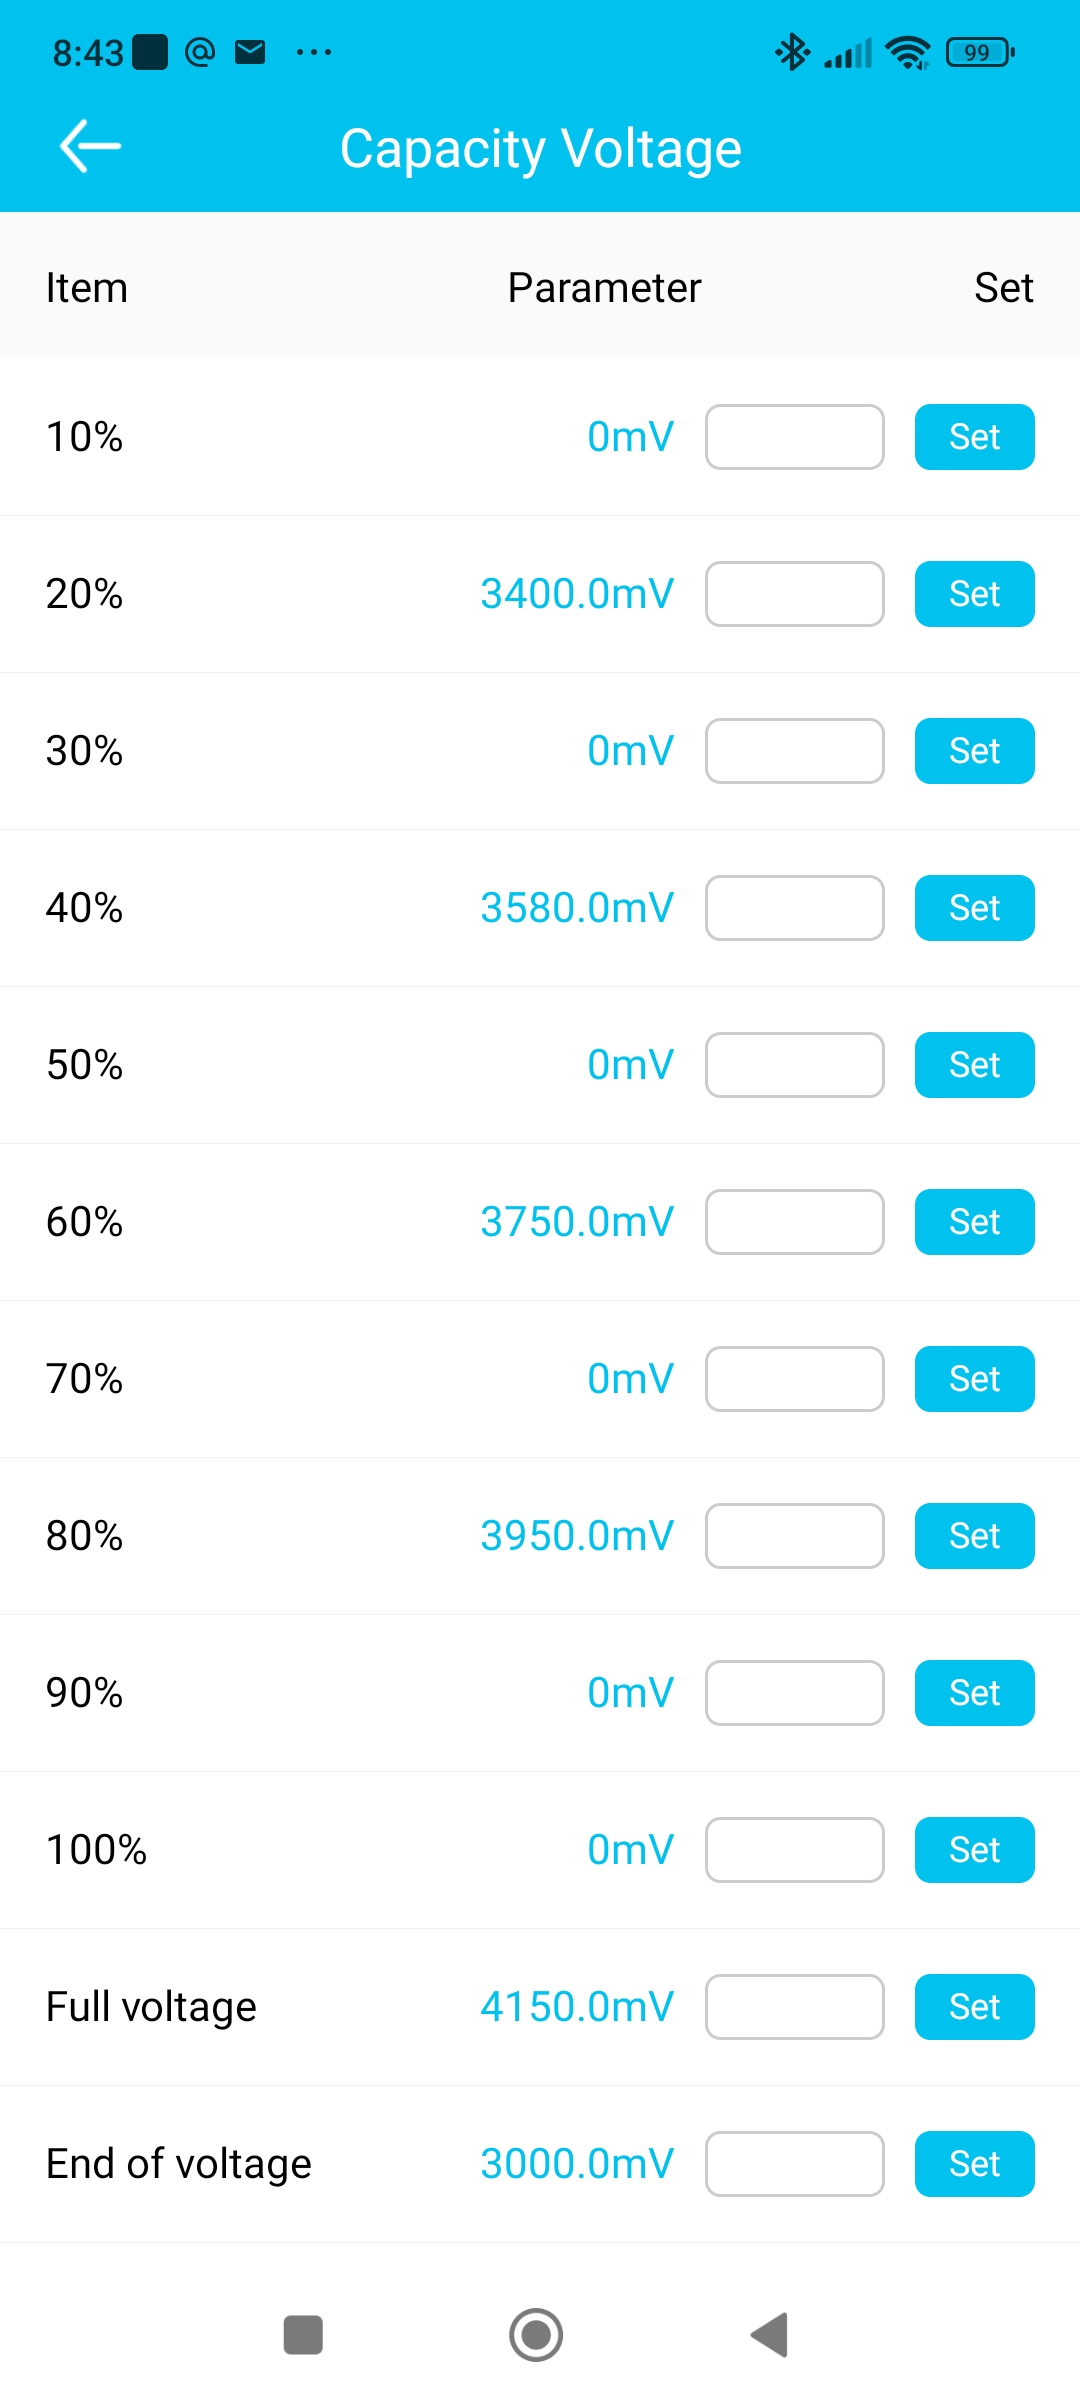Tap the mail notification icon
1080x2400 pixels.
coord(250,52)
